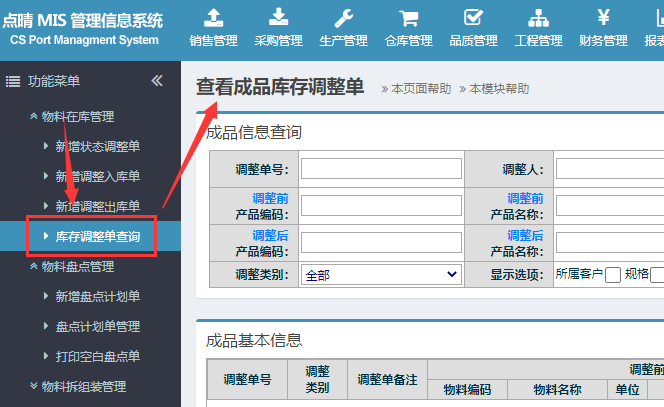Collapse the 物料在库管理 menu group
The width and height of the screenshot is (664, 407).
[76, 117]
